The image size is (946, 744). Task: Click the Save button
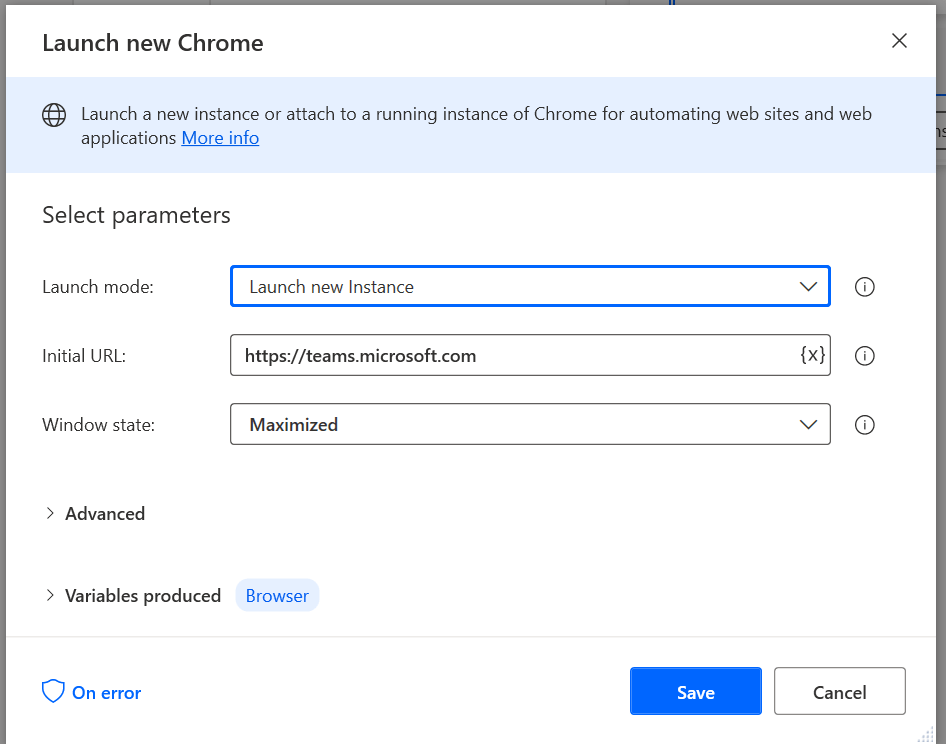[x=696, y=692]
